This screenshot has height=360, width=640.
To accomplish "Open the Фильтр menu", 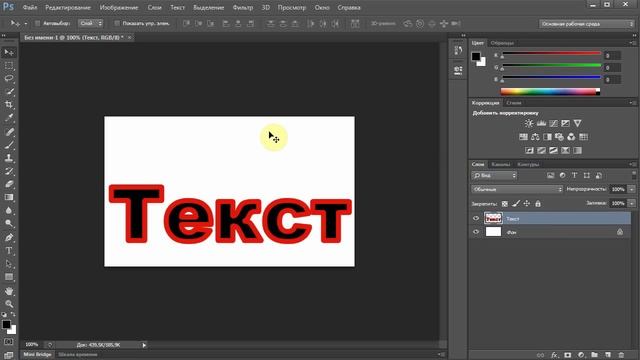I will (x=243, y=7).
